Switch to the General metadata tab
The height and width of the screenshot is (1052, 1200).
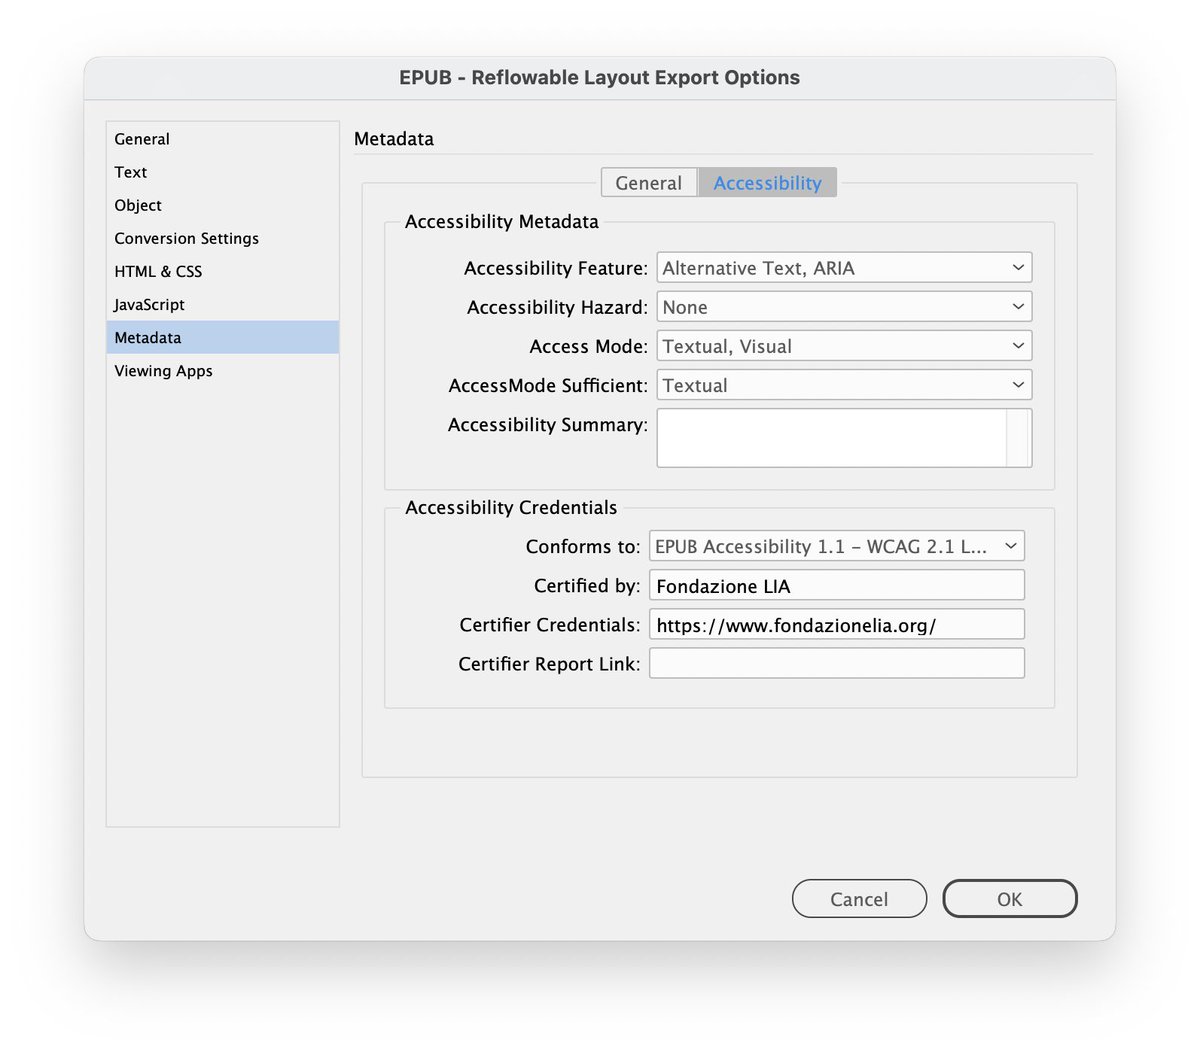pyautogui.click(x=649, y=183)
